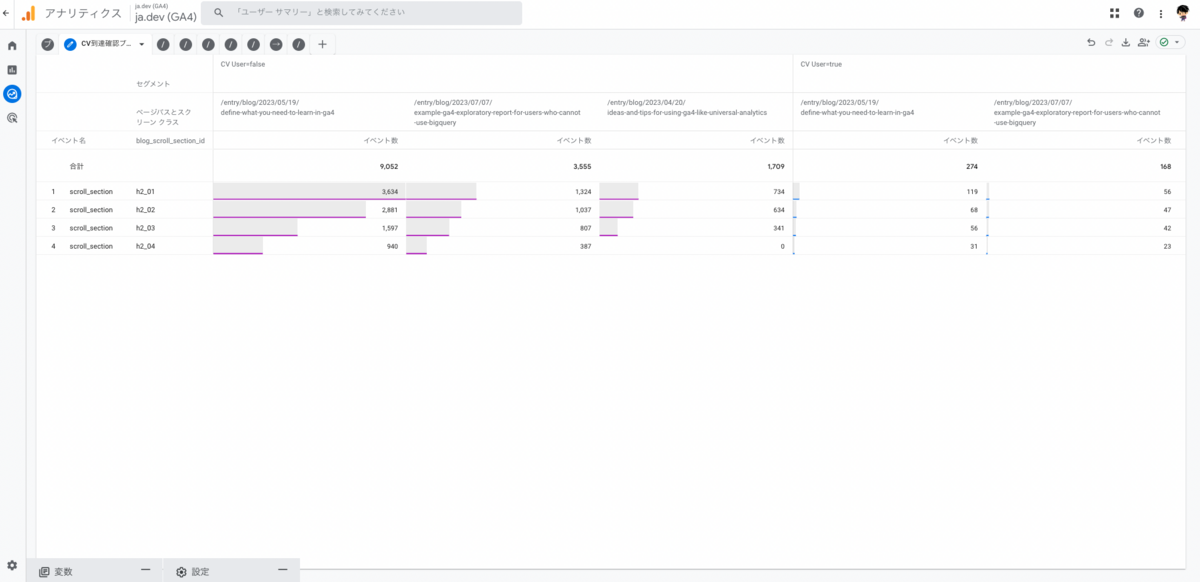Undo the last change

coord(1091,43)
